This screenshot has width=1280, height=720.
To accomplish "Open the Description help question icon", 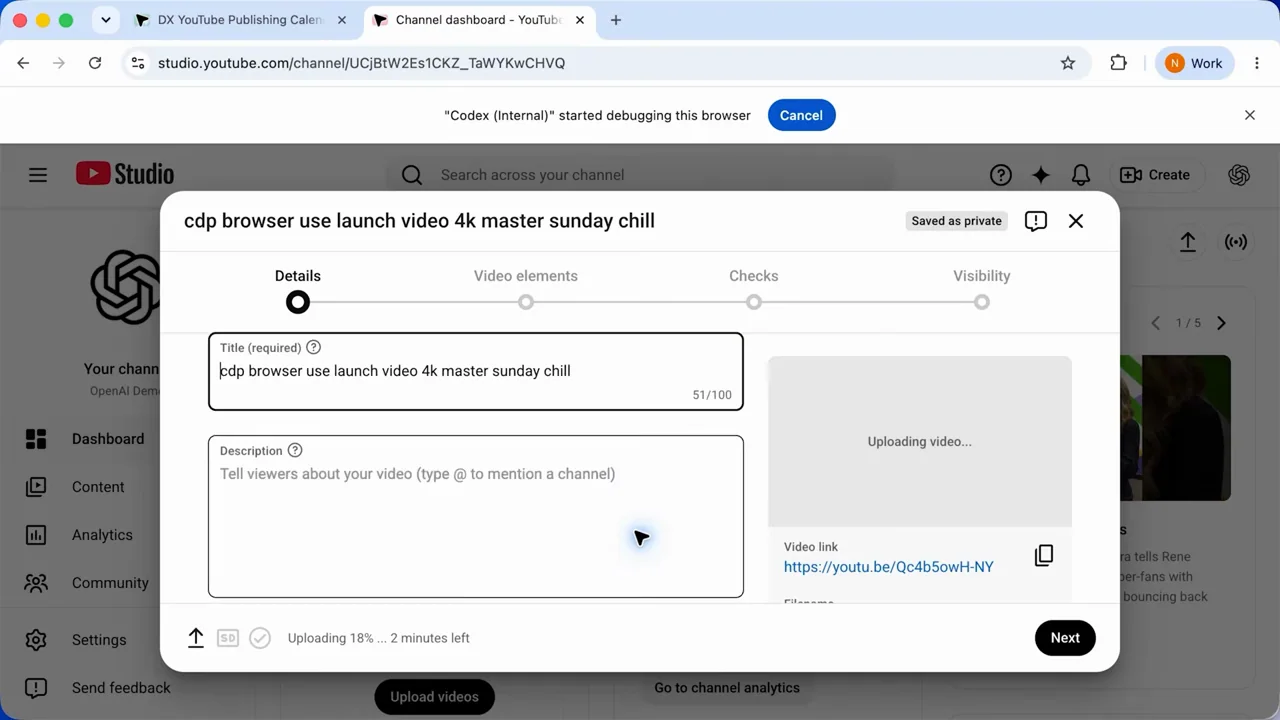I will click(x=295, y=450).
